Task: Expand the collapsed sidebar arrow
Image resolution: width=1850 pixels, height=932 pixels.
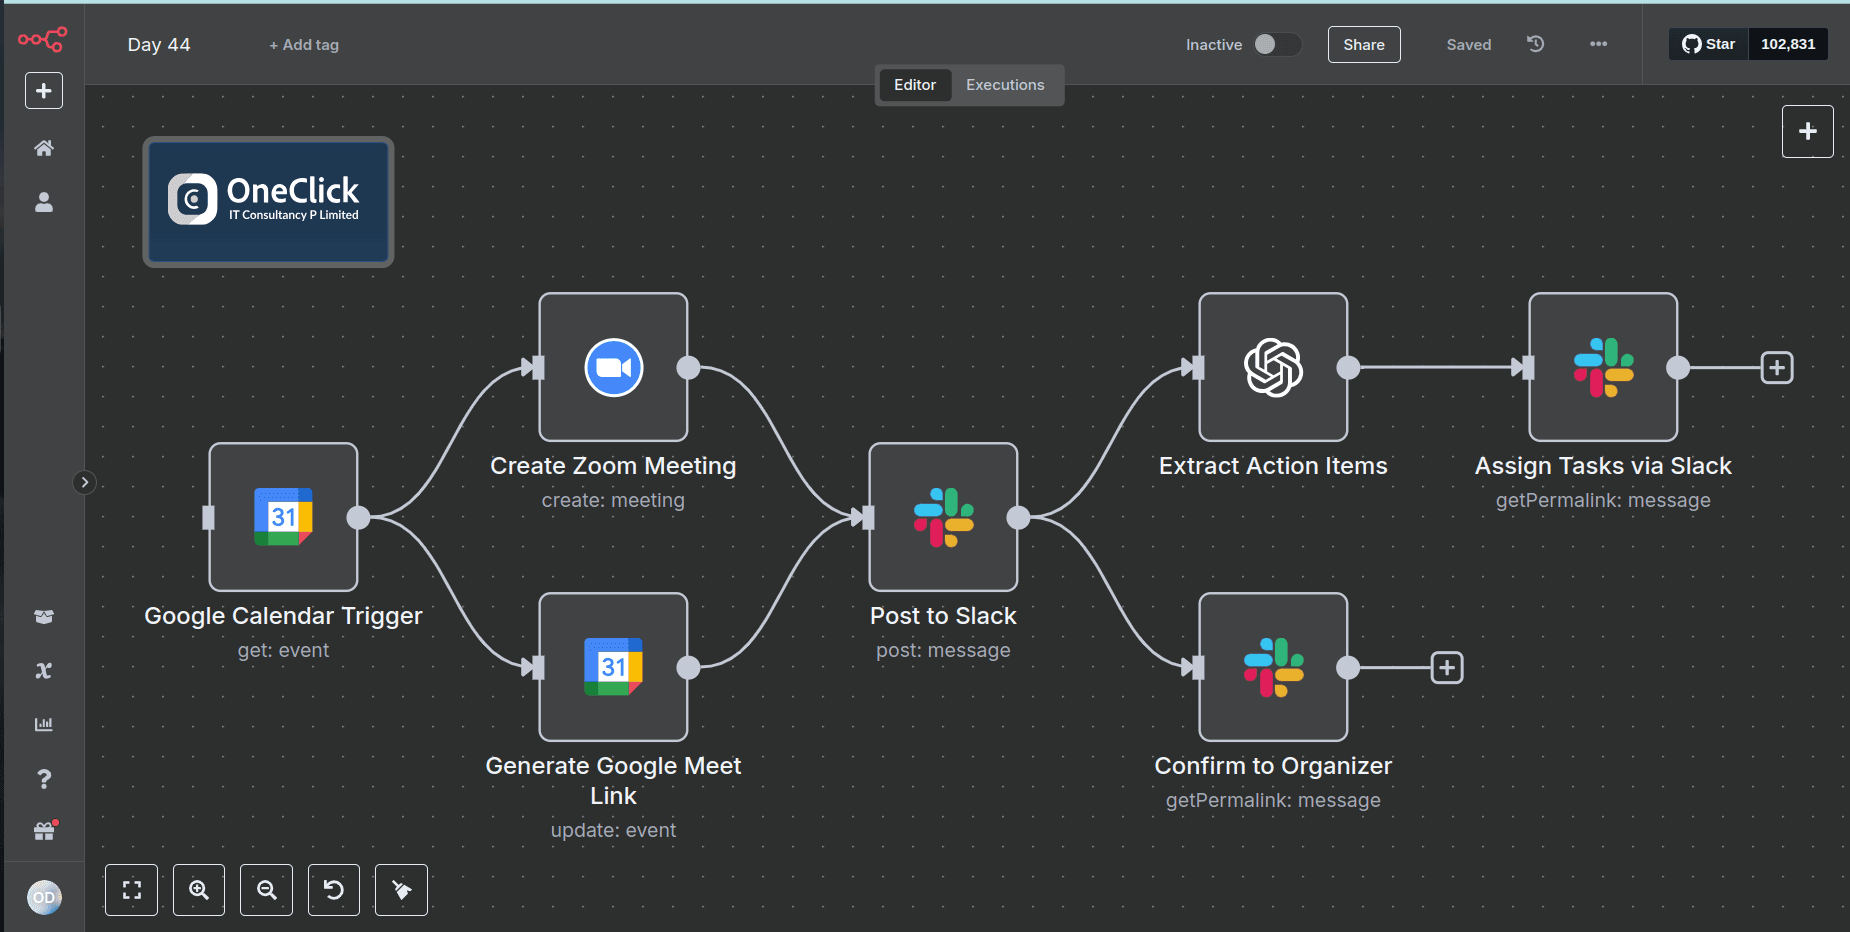Action: (85, 482)
